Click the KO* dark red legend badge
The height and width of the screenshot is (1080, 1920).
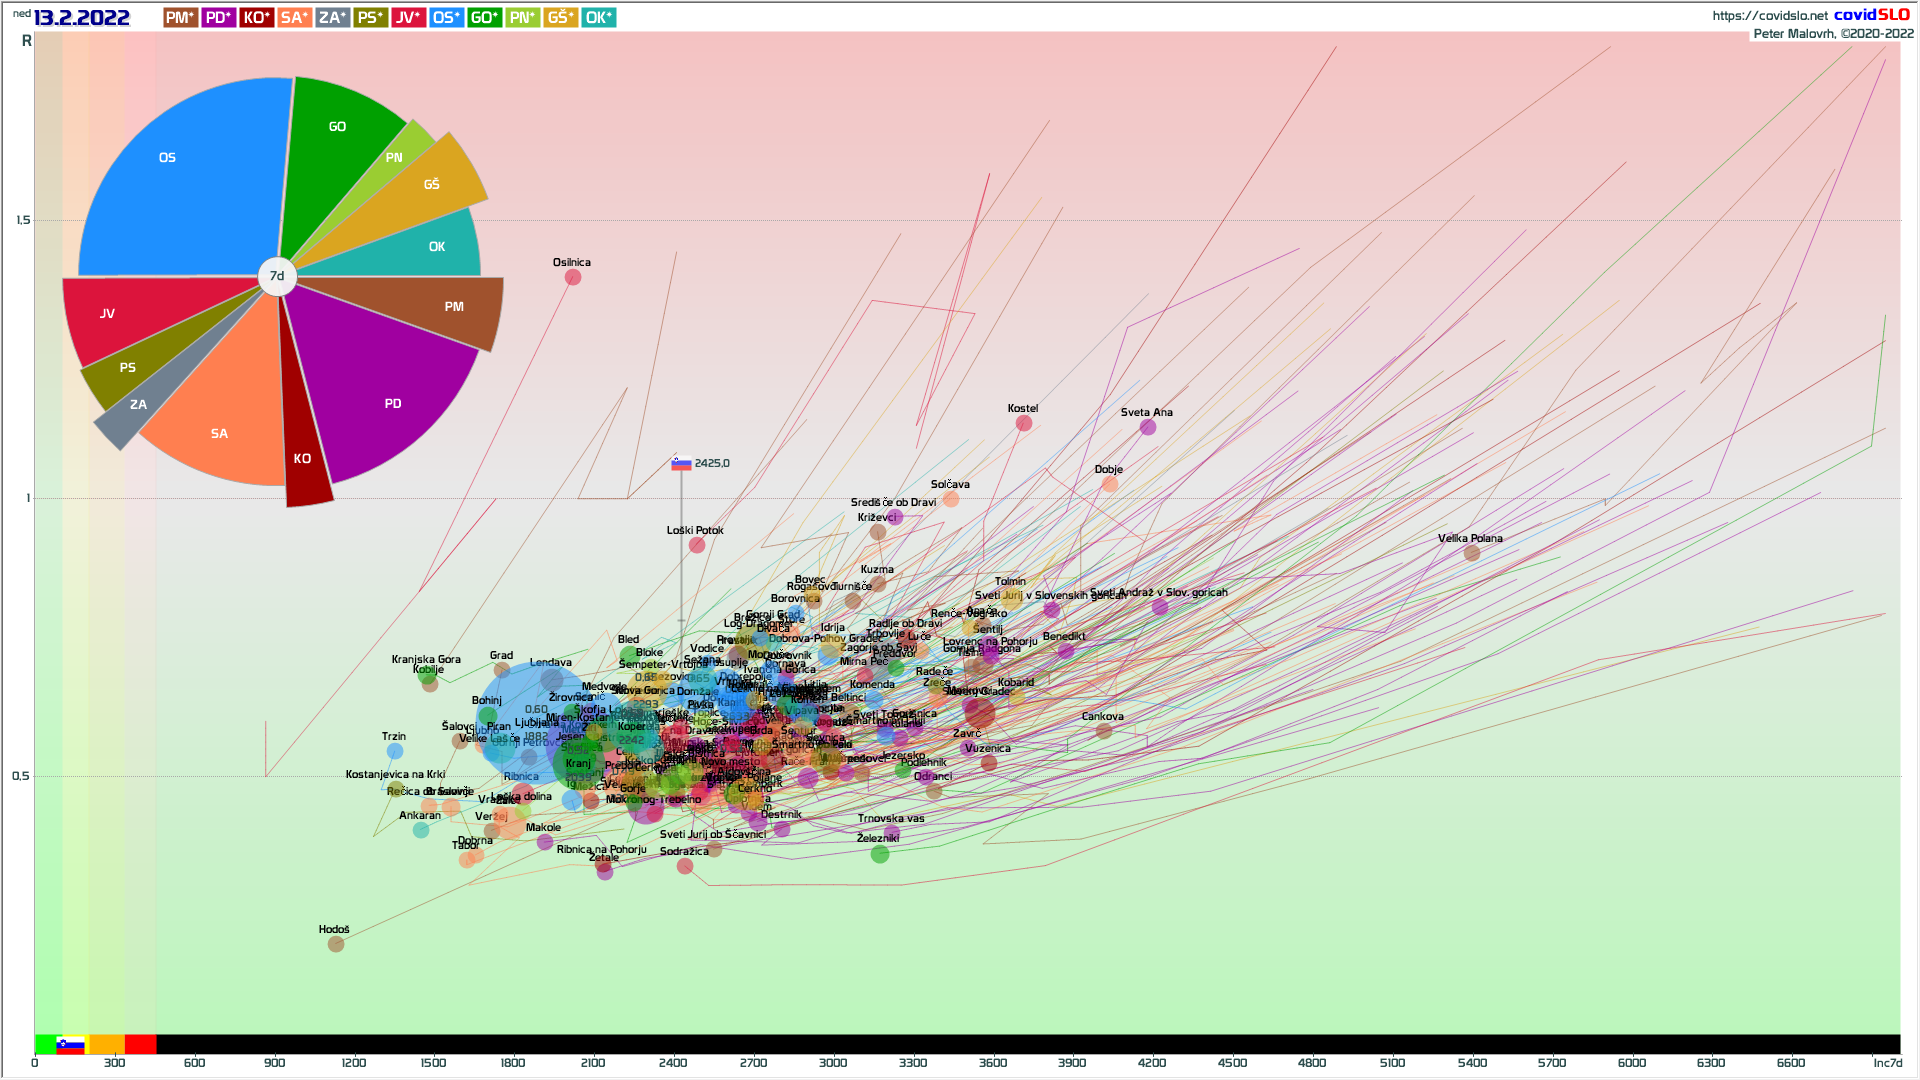[256, 18]
